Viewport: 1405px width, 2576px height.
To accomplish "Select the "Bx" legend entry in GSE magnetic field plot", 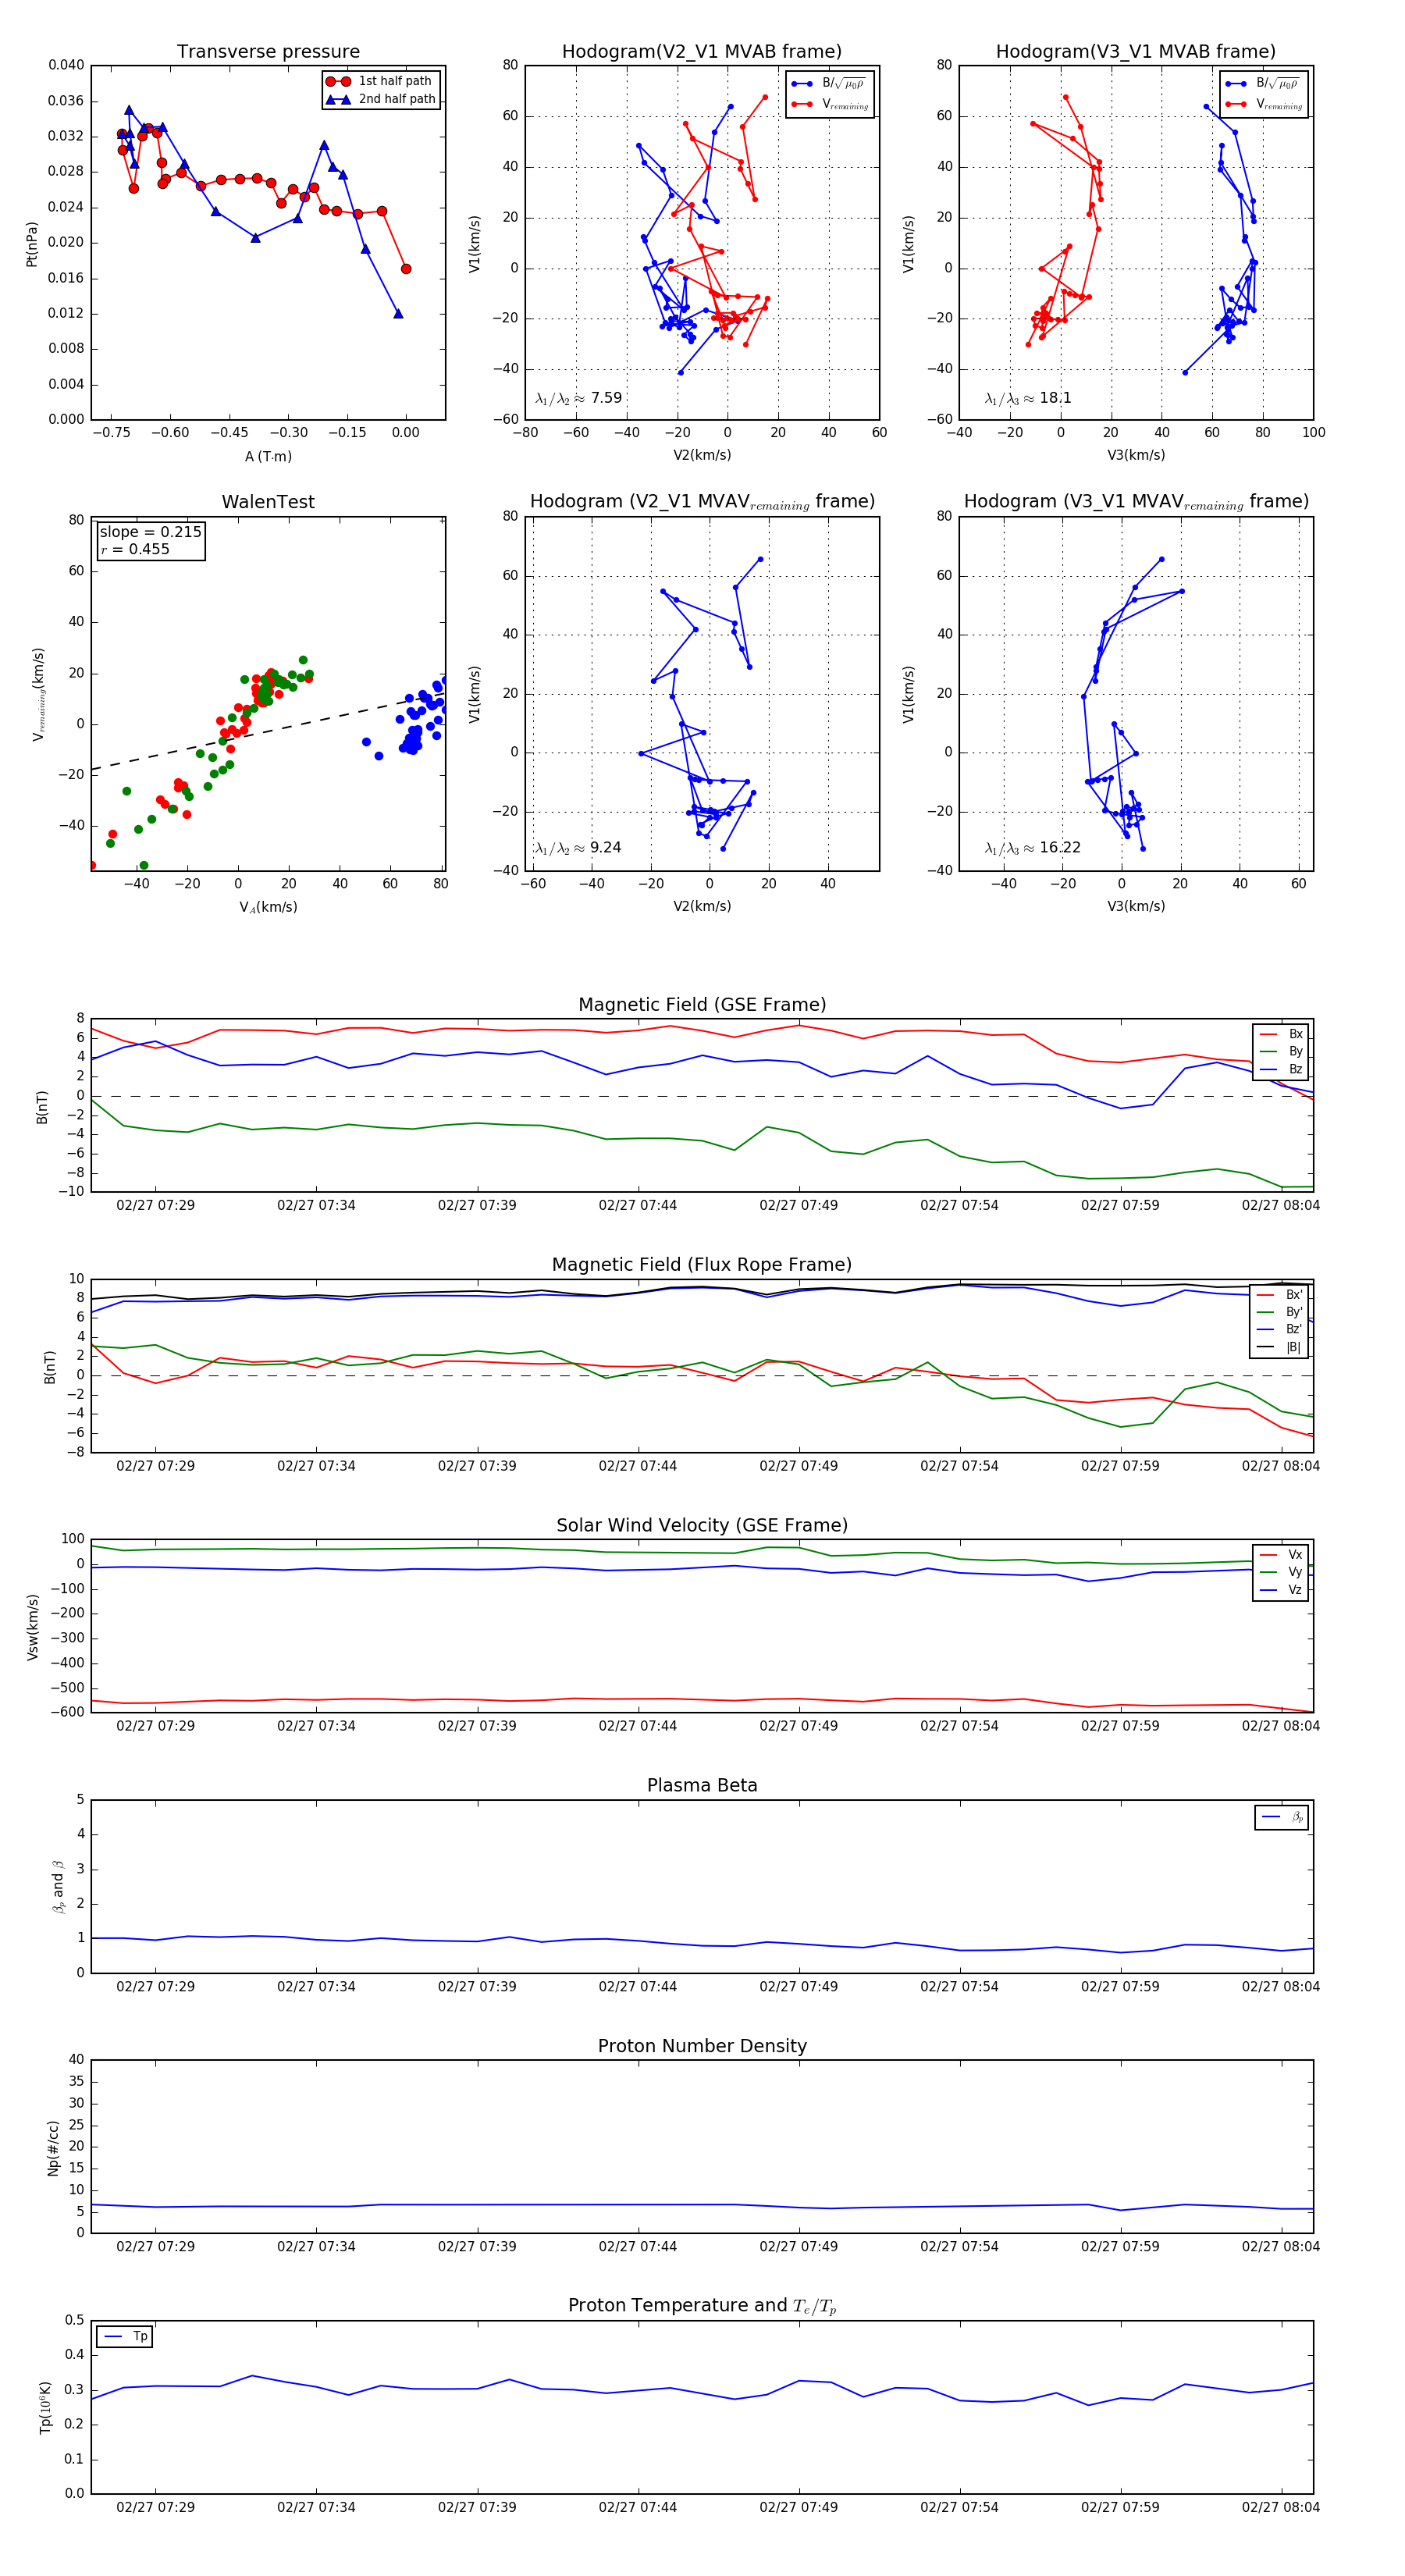I will (x=1281, y=1035).
